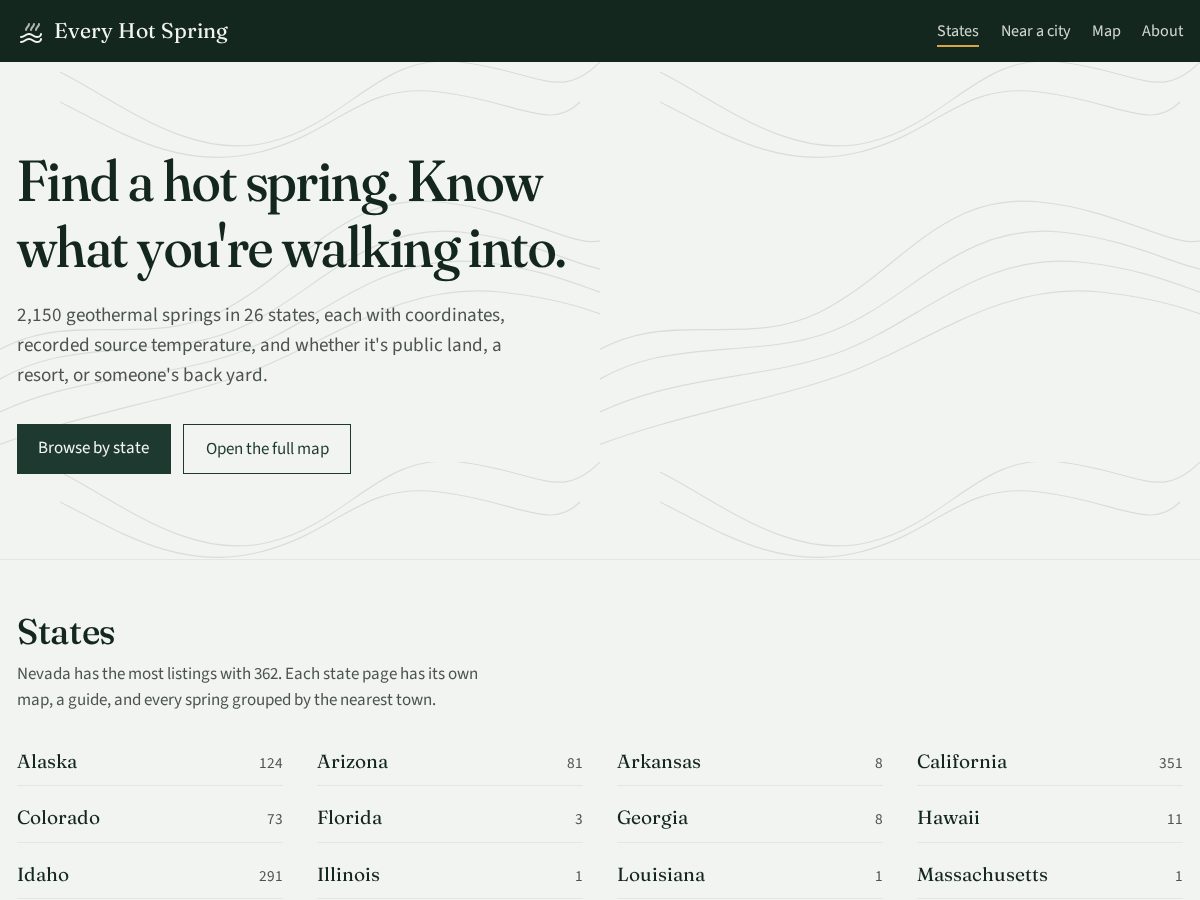The height and width of the screenshot is (900, 1200).
Task: Click the count 124 beside Alaska
Action: [x=271, y=763]
